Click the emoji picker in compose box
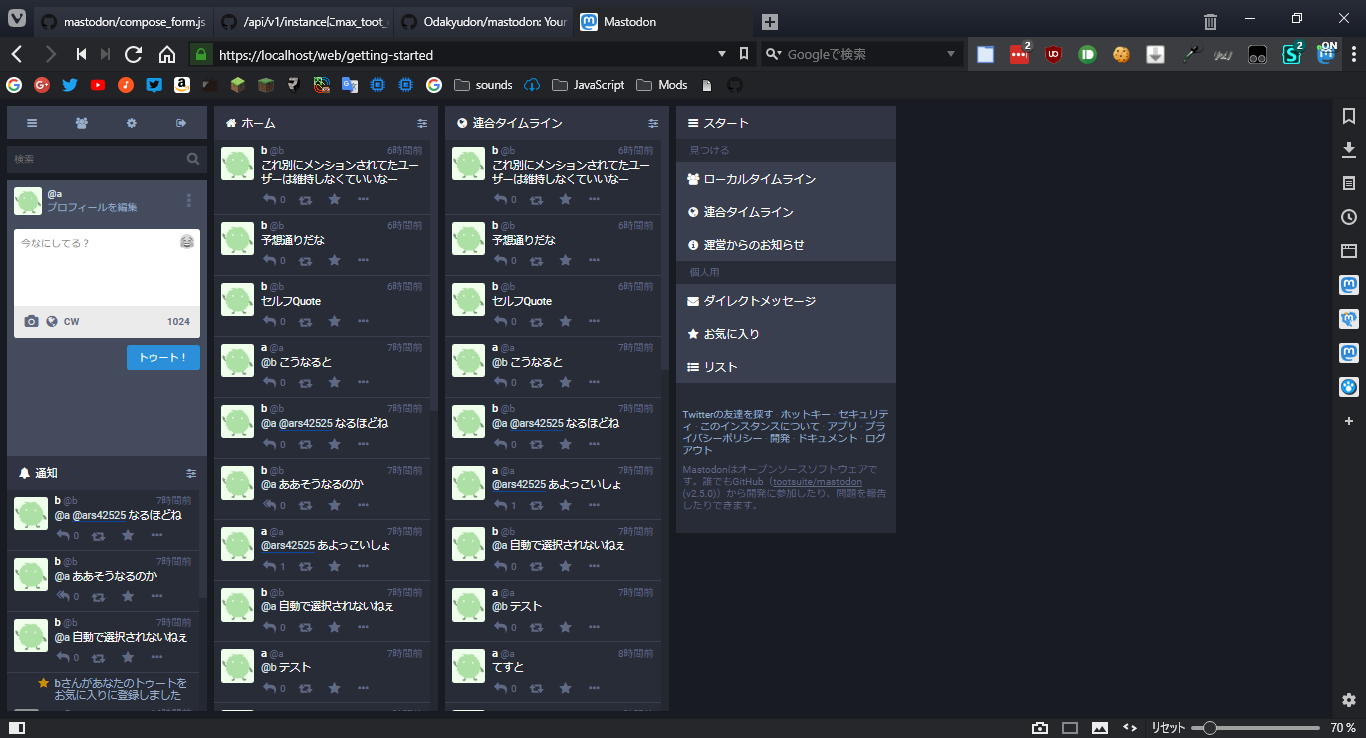This screenshot has height=738, width=1366. point(187,242)
